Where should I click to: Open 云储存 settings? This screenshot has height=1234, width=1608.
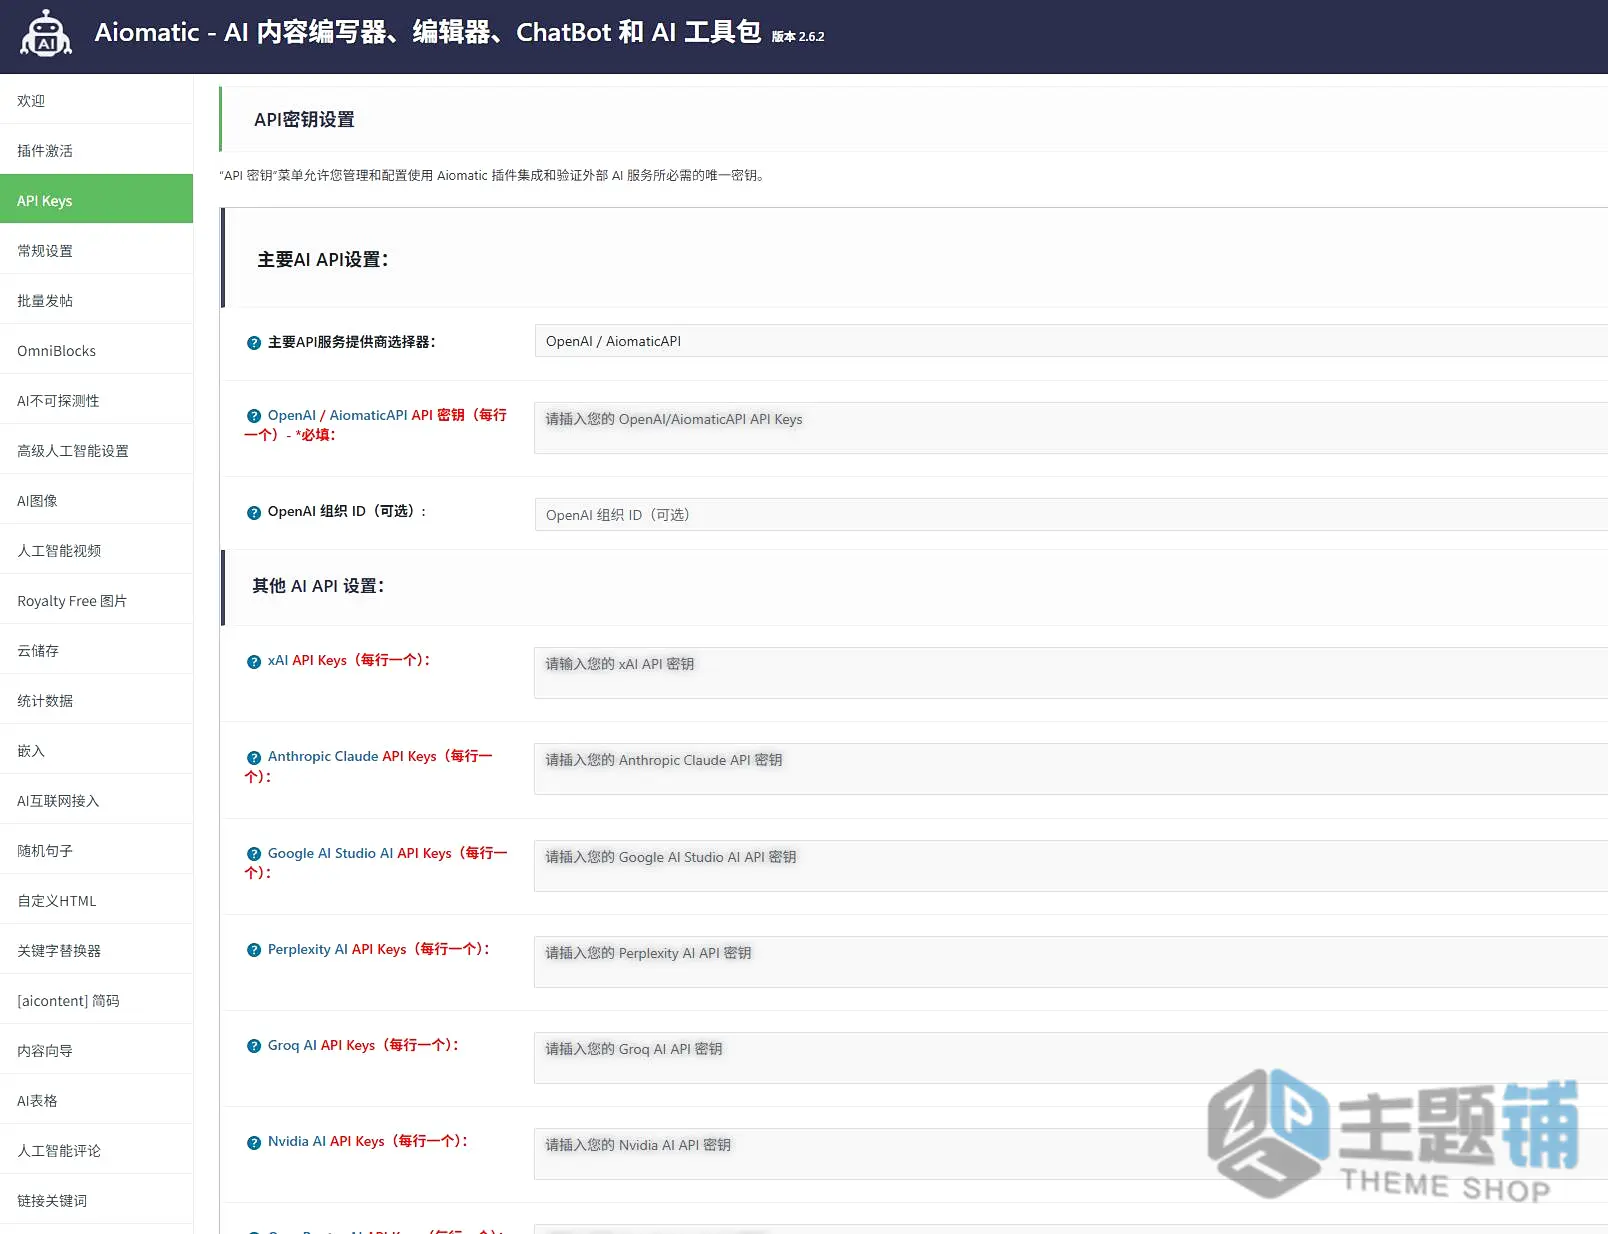[x=96, y=650]
